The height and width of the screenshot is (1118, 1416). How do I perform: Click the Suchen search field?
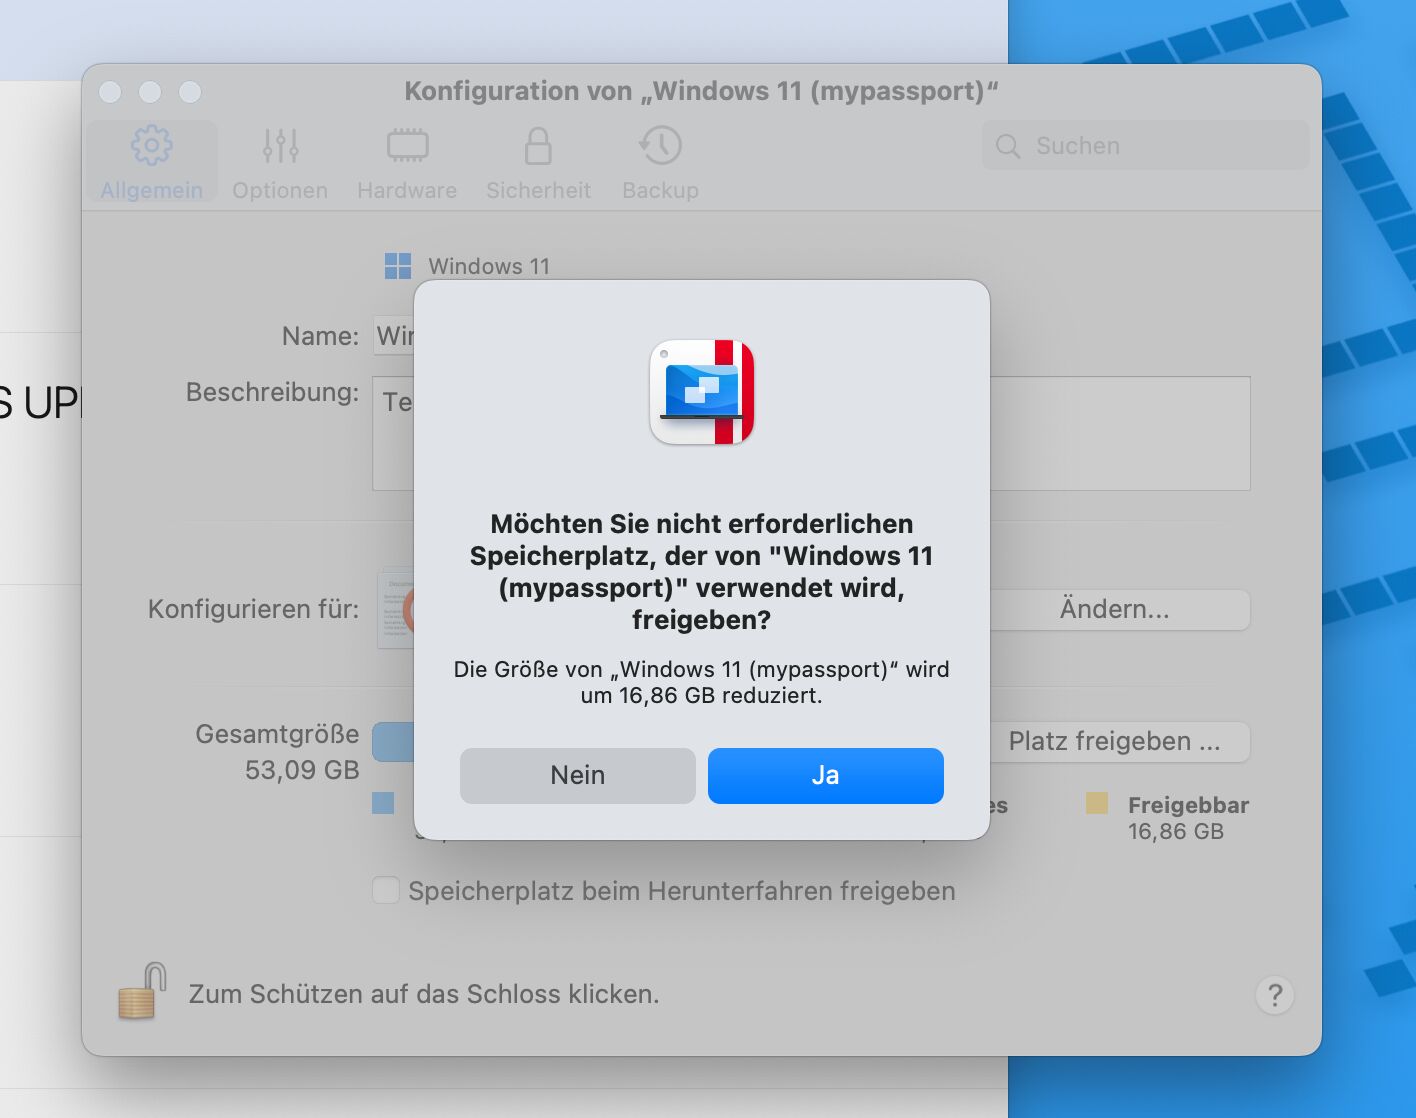(x=1145, y=146)
